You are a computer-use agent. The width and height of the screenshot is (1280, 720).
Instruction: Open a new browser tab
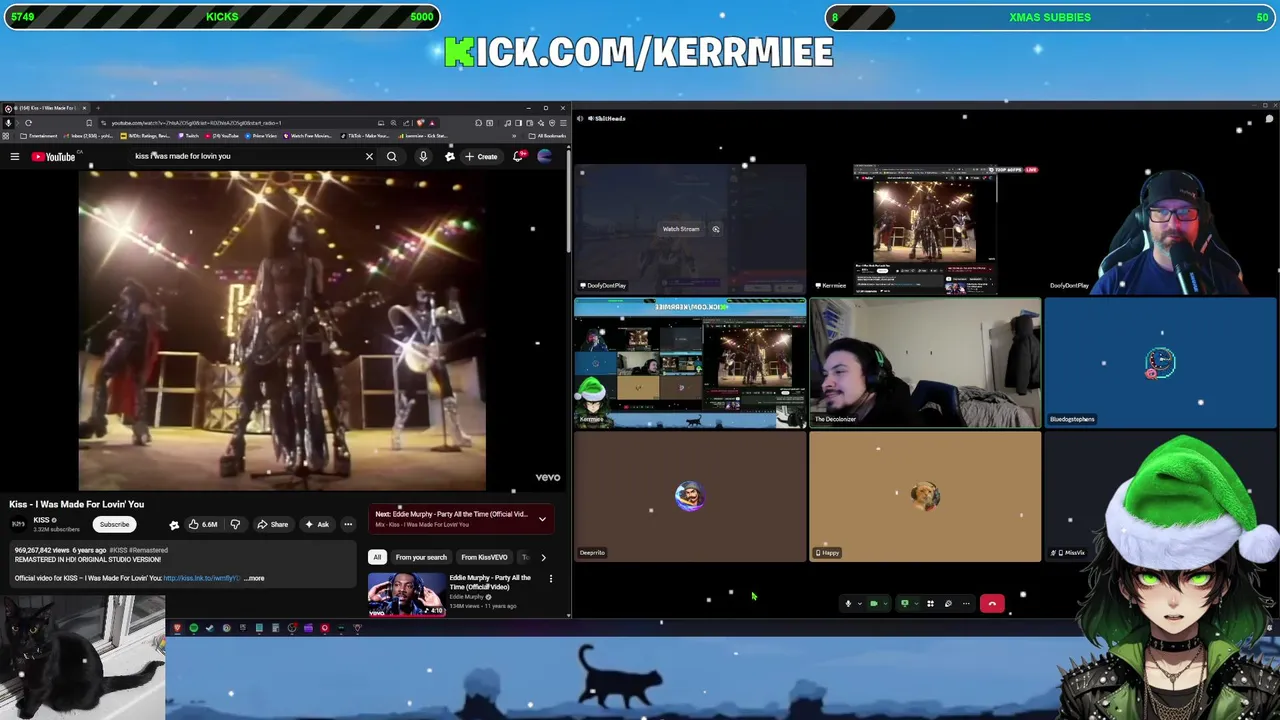pyautogui.click(x=98, y=108)
